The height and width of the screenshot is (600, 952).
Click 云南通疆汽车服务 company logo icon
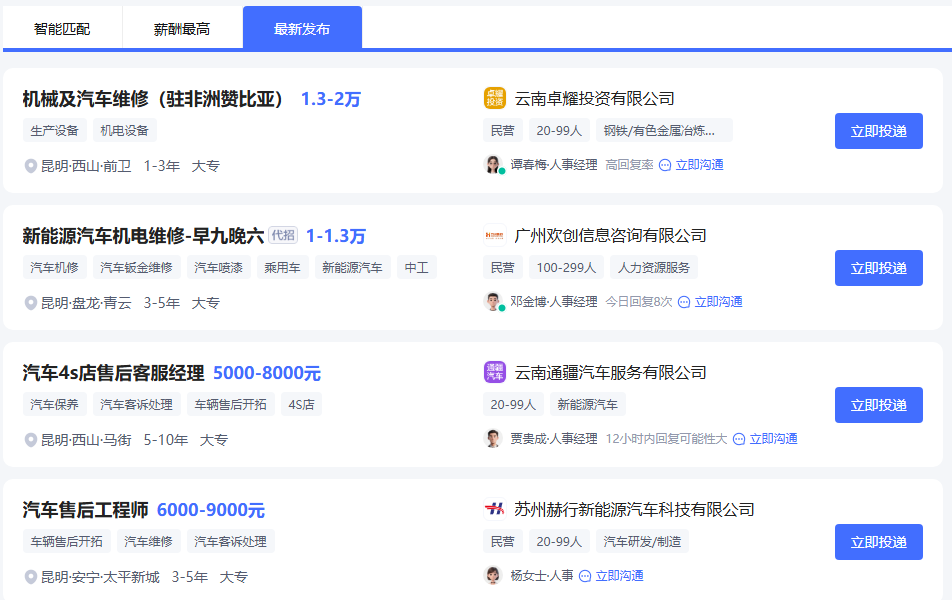[x=494, y=372]
